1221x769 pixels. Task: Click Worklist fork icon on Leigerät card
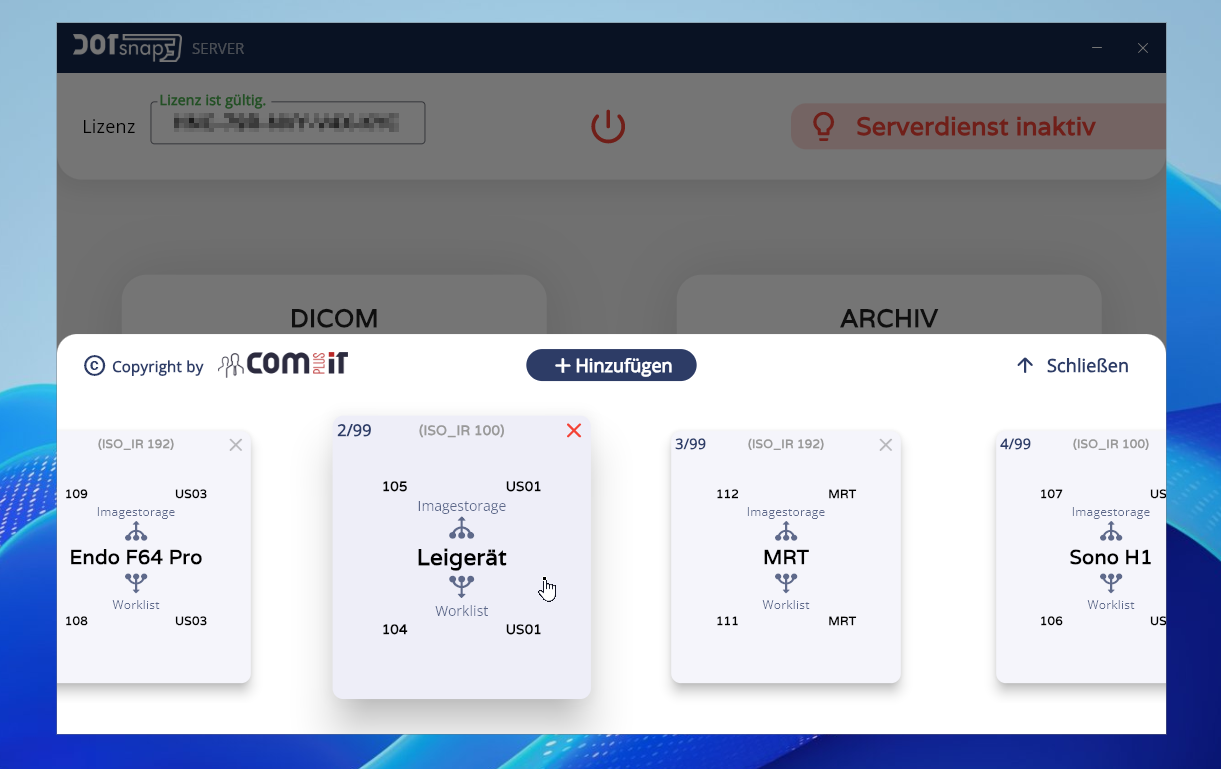tap(461, 585)
